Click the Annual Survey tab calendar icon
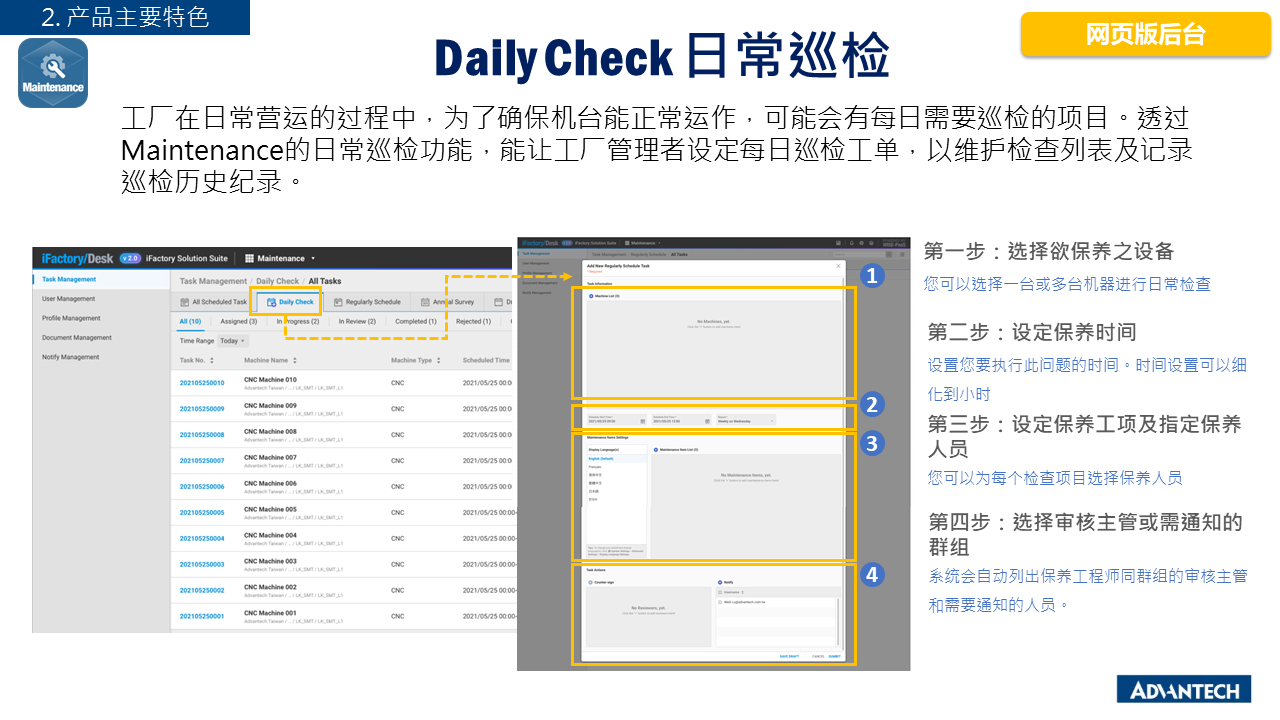The width and height of the screenshot is (1280, 720). (425, 302)
